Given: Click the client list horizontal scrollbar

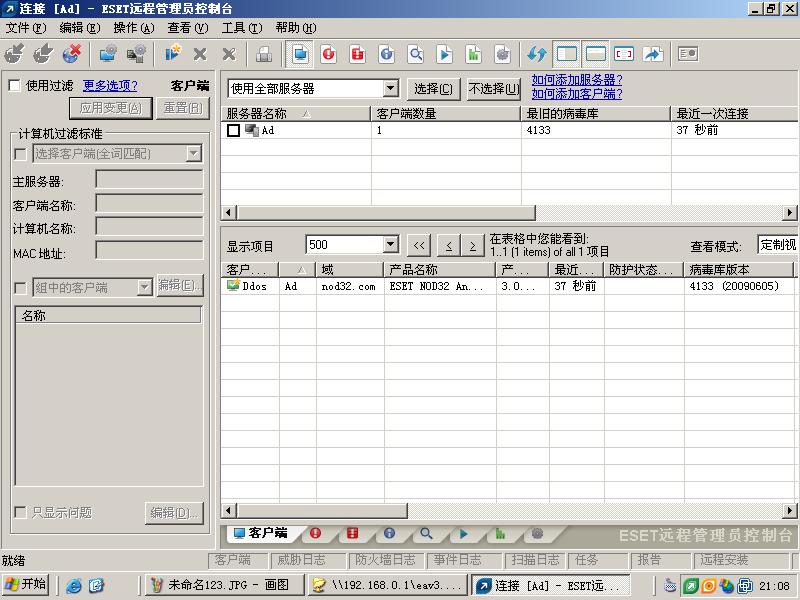Looking at the screenshot, I should tap(500, 512).
